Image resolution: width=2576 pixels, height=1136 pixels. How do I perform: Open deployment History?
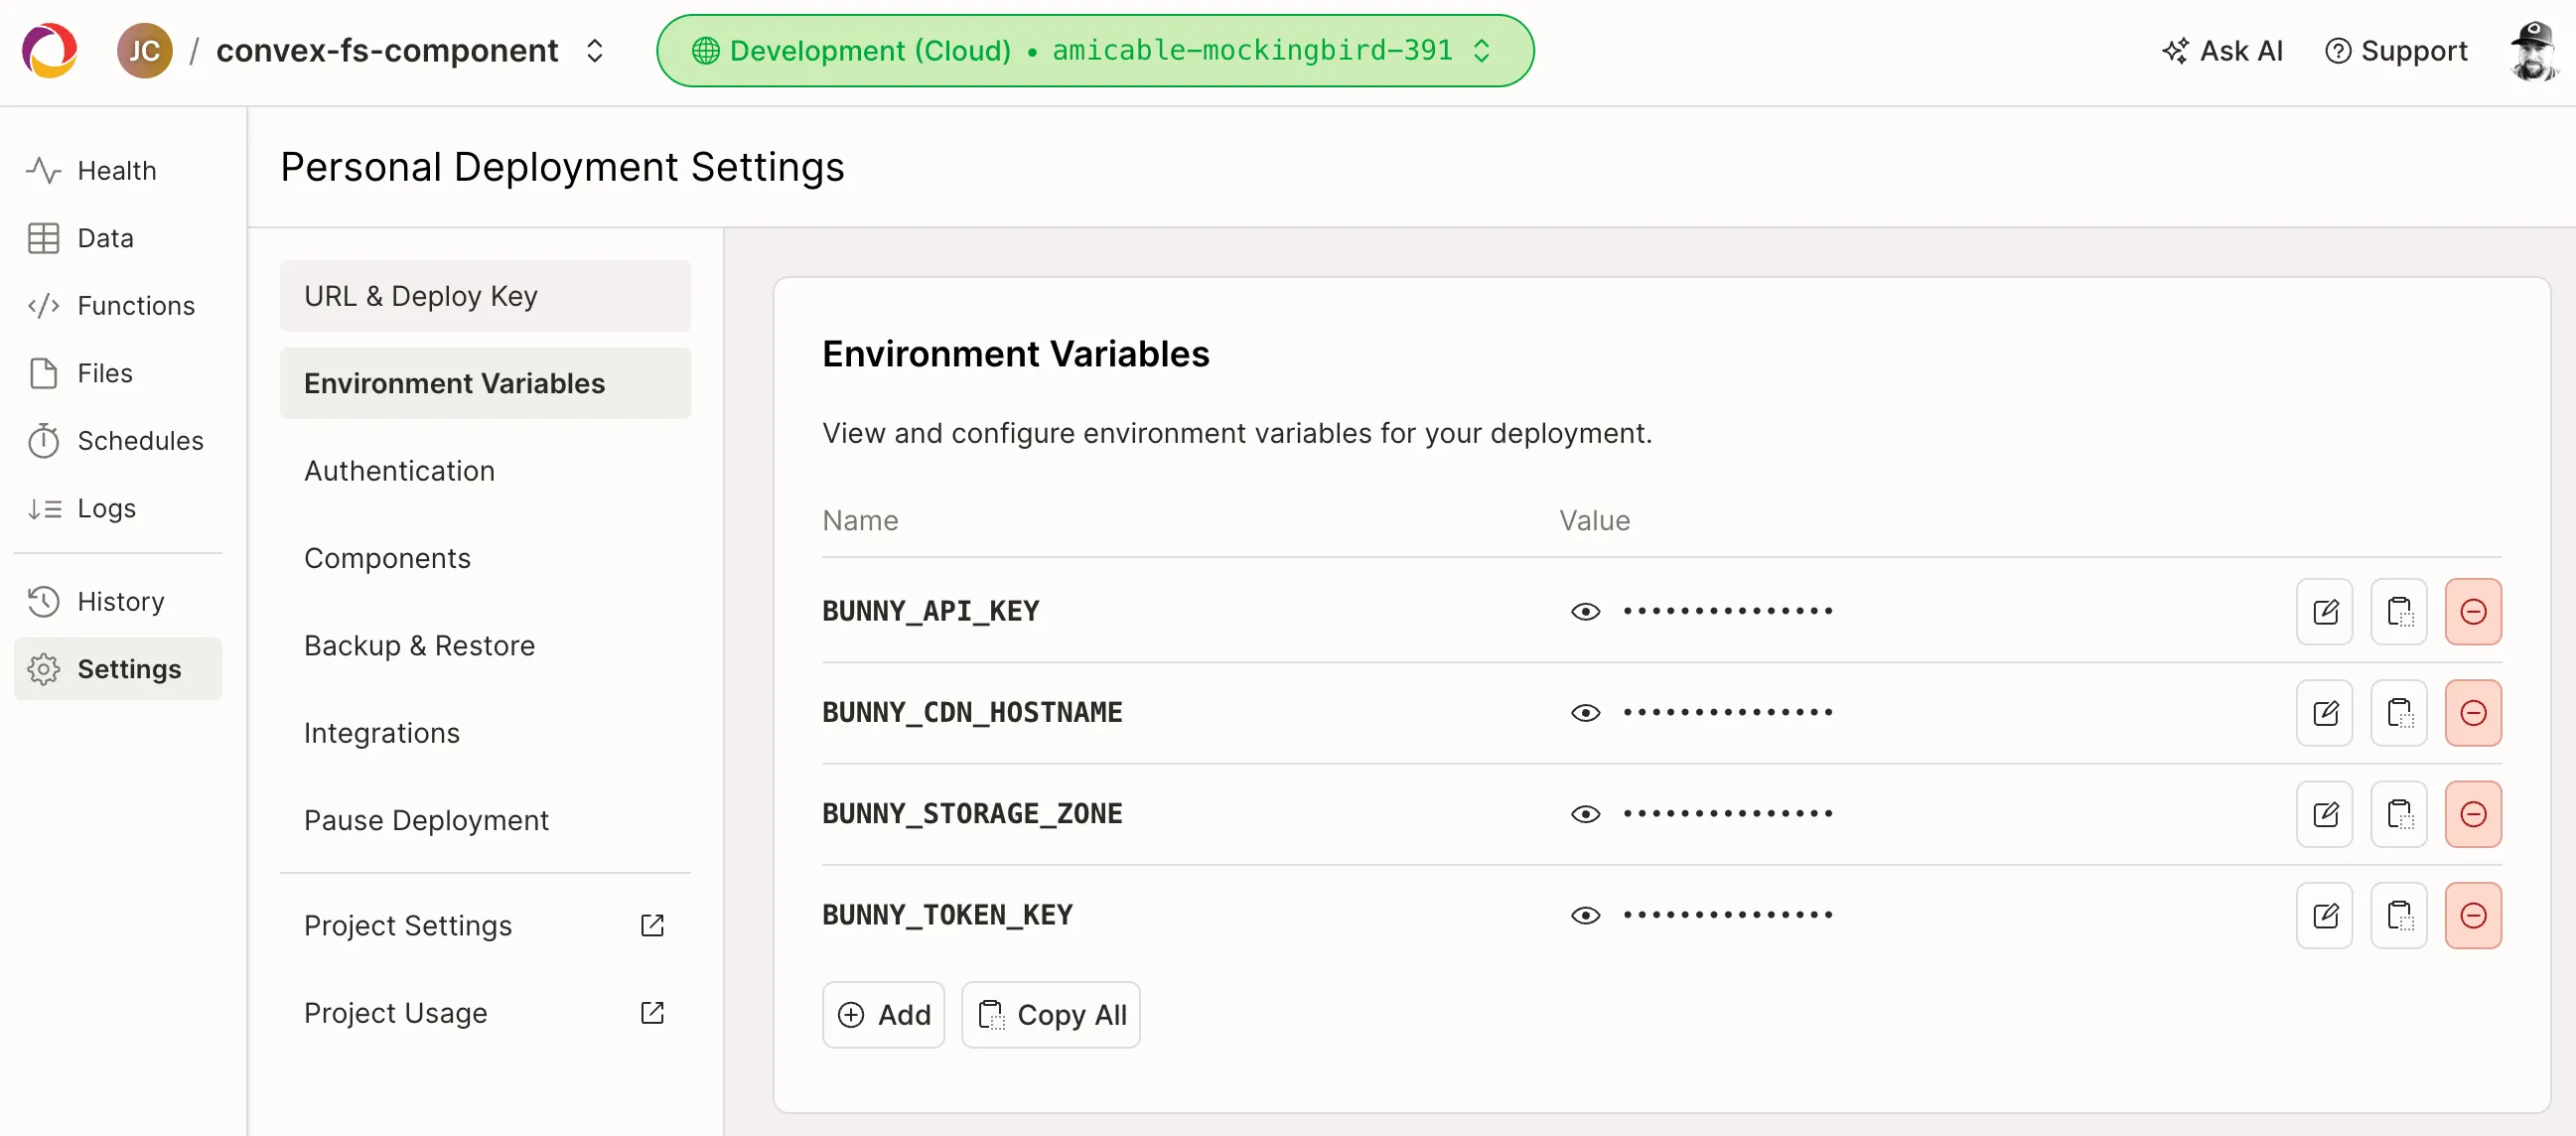coord(120,601)
